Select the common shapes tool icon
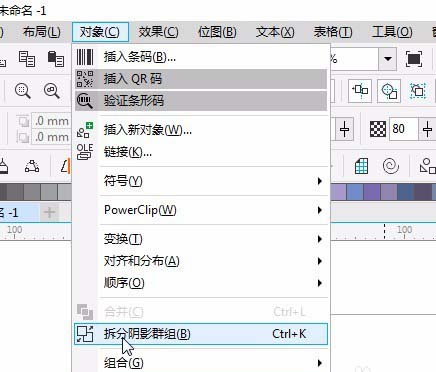 (428, 166)
